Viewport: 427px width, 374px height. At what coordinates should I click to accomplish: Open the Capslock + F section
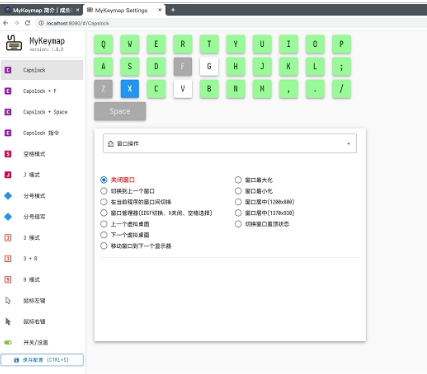coord(42,91)
